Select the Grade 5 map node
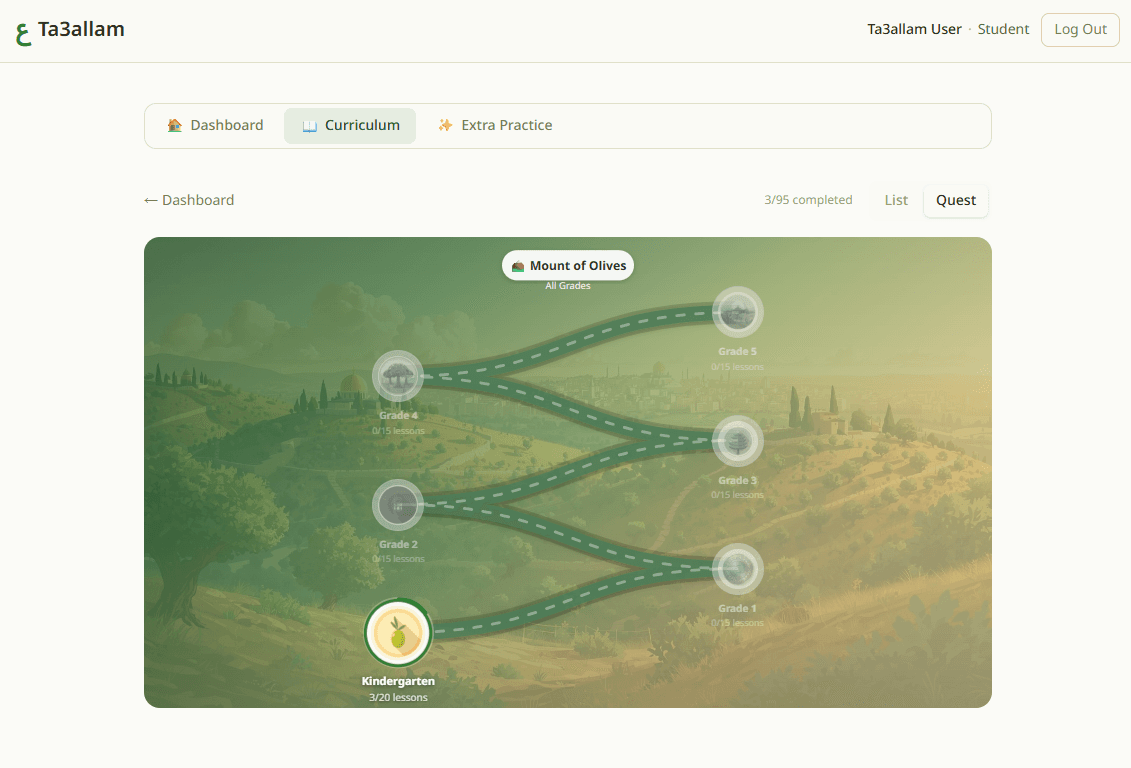The image size is (1131, 768). [737, 312]
